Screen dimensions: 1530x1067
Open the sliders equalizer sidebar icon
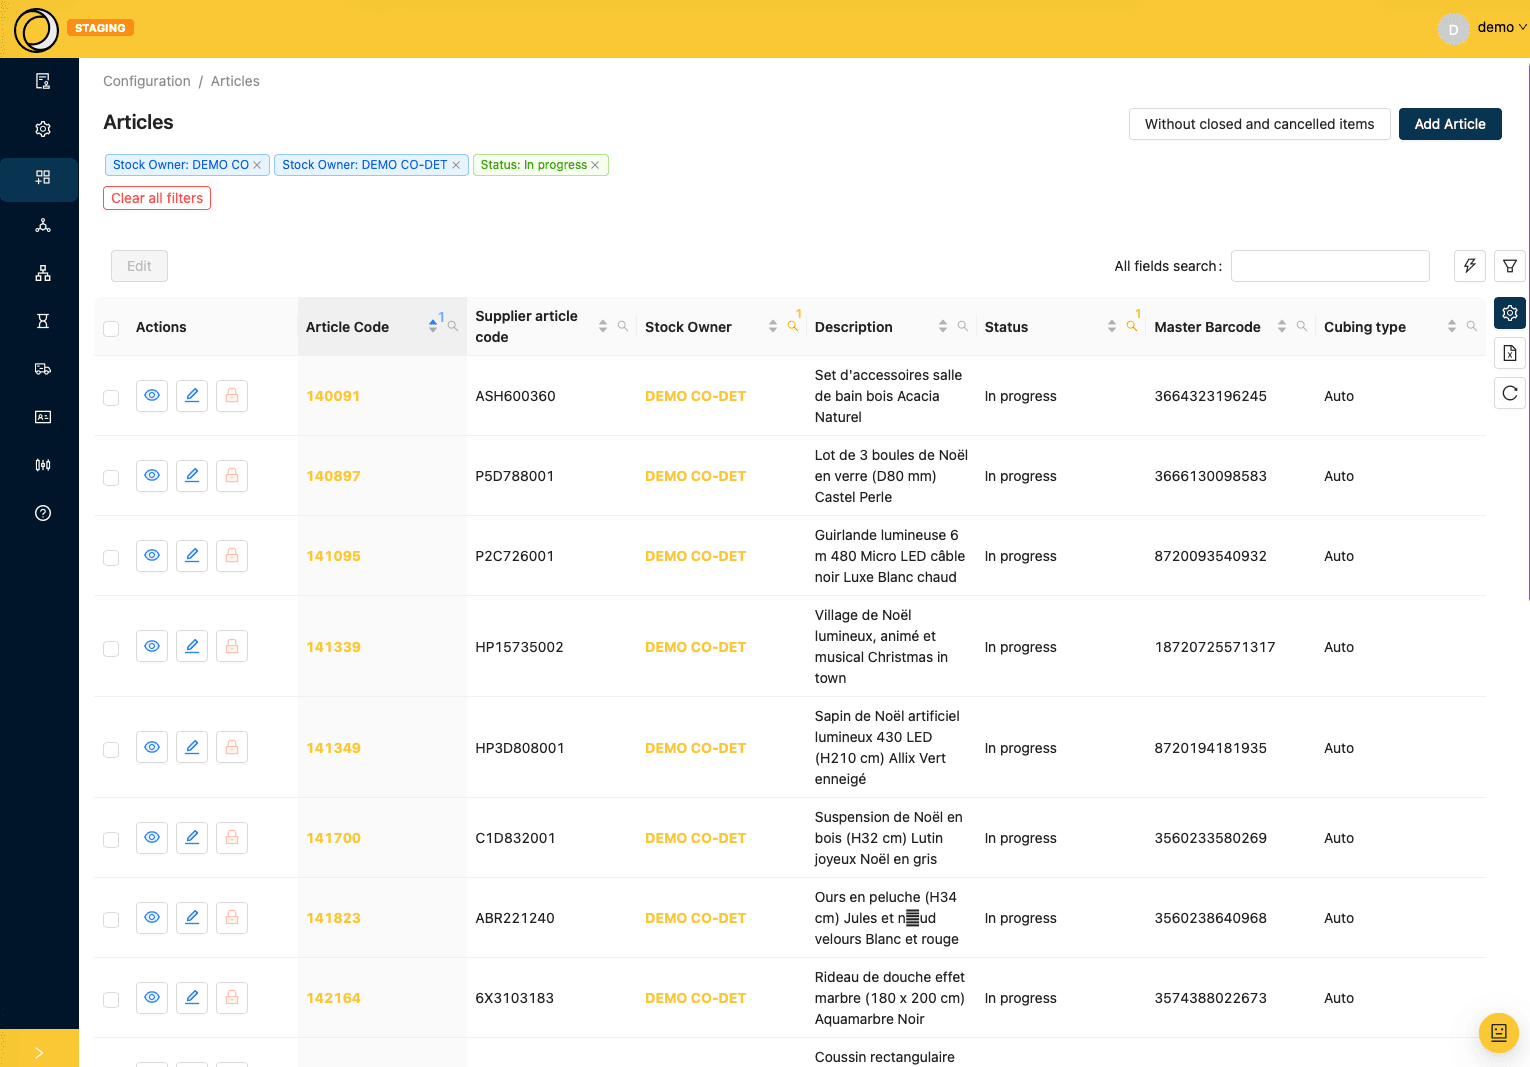point(43,465)
